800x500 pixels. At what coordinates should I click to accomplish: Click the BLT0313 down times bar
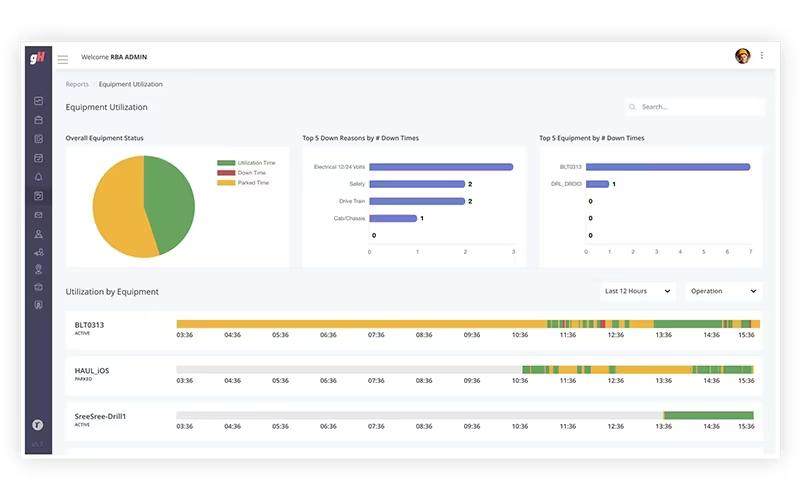click(668, 167)
